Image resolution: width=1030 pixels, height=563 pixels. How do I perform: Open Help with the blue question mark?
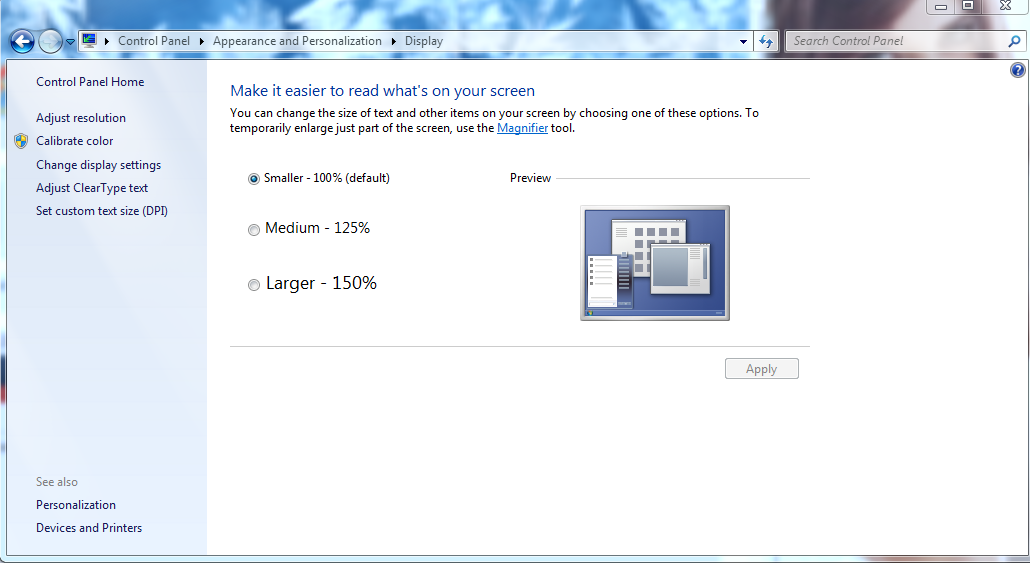[1018, 70]
